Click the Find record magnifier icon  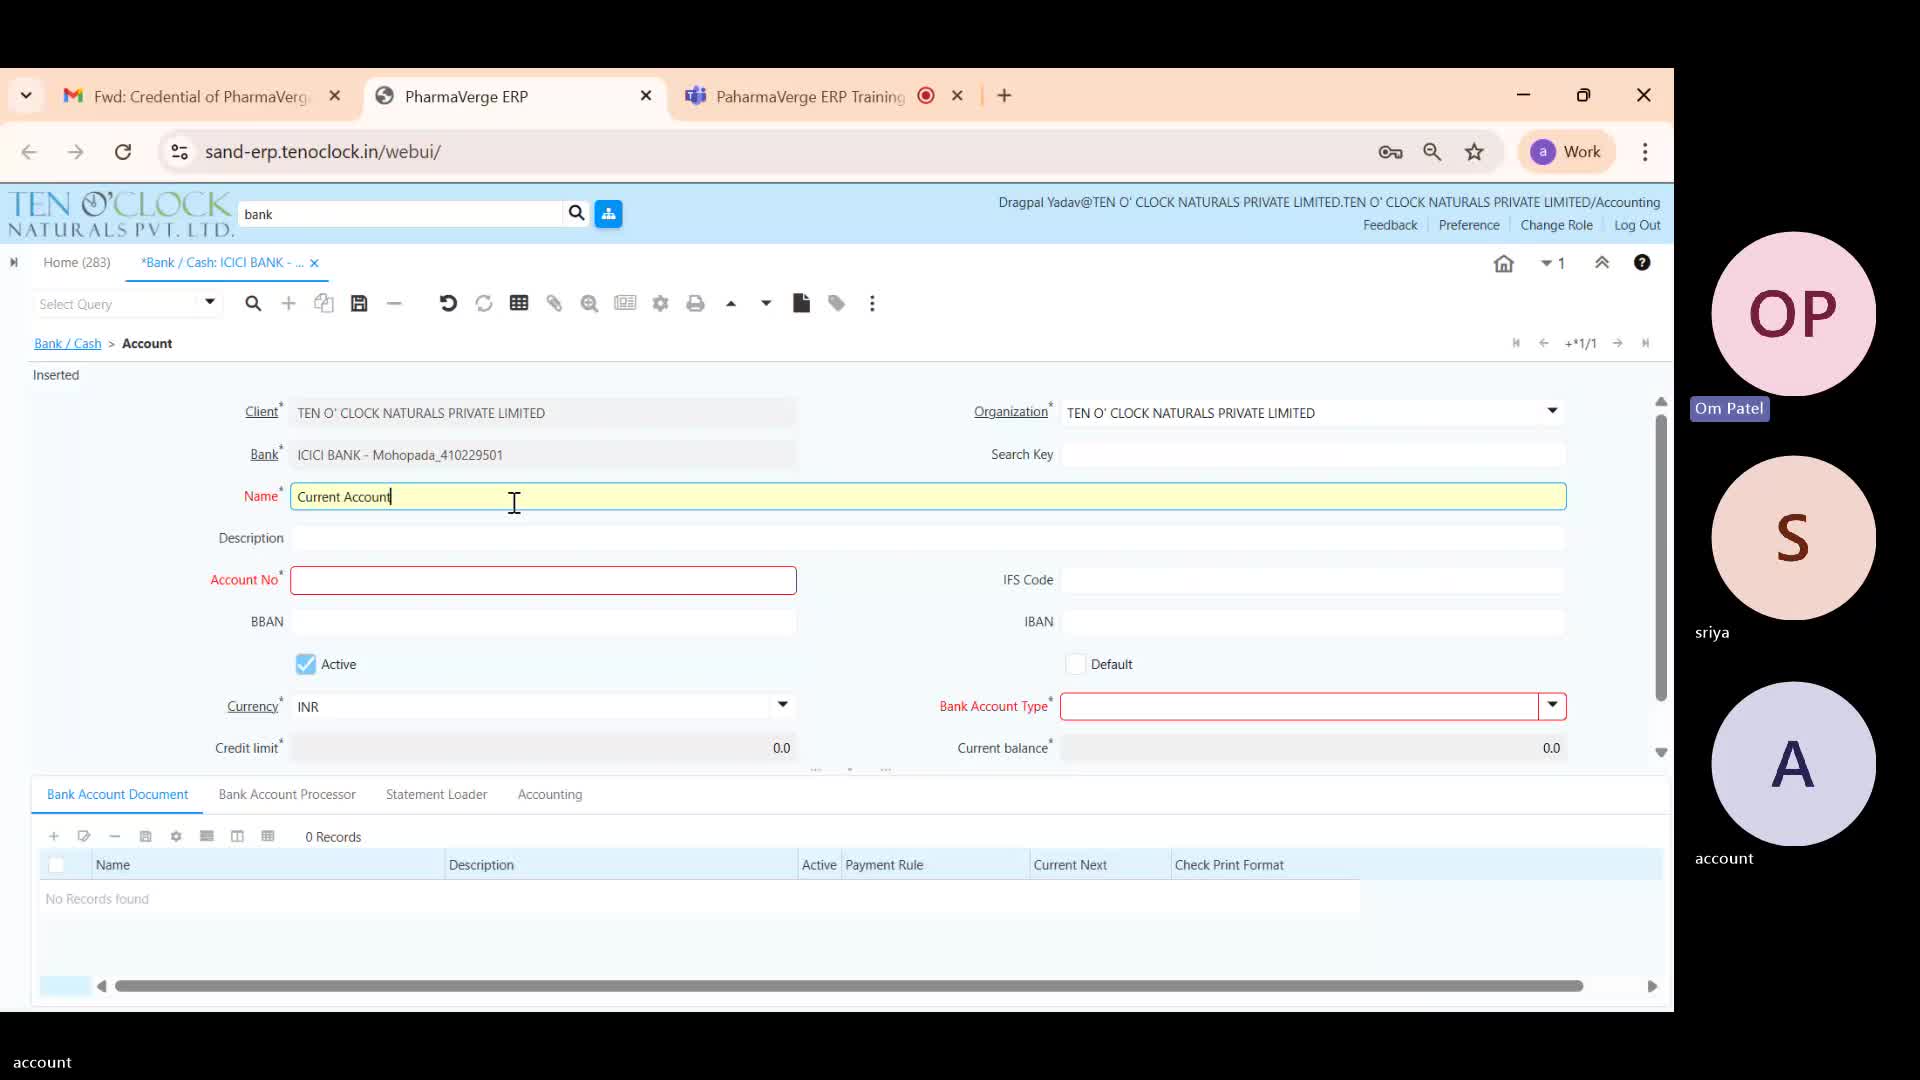click(x=253, y=304)
